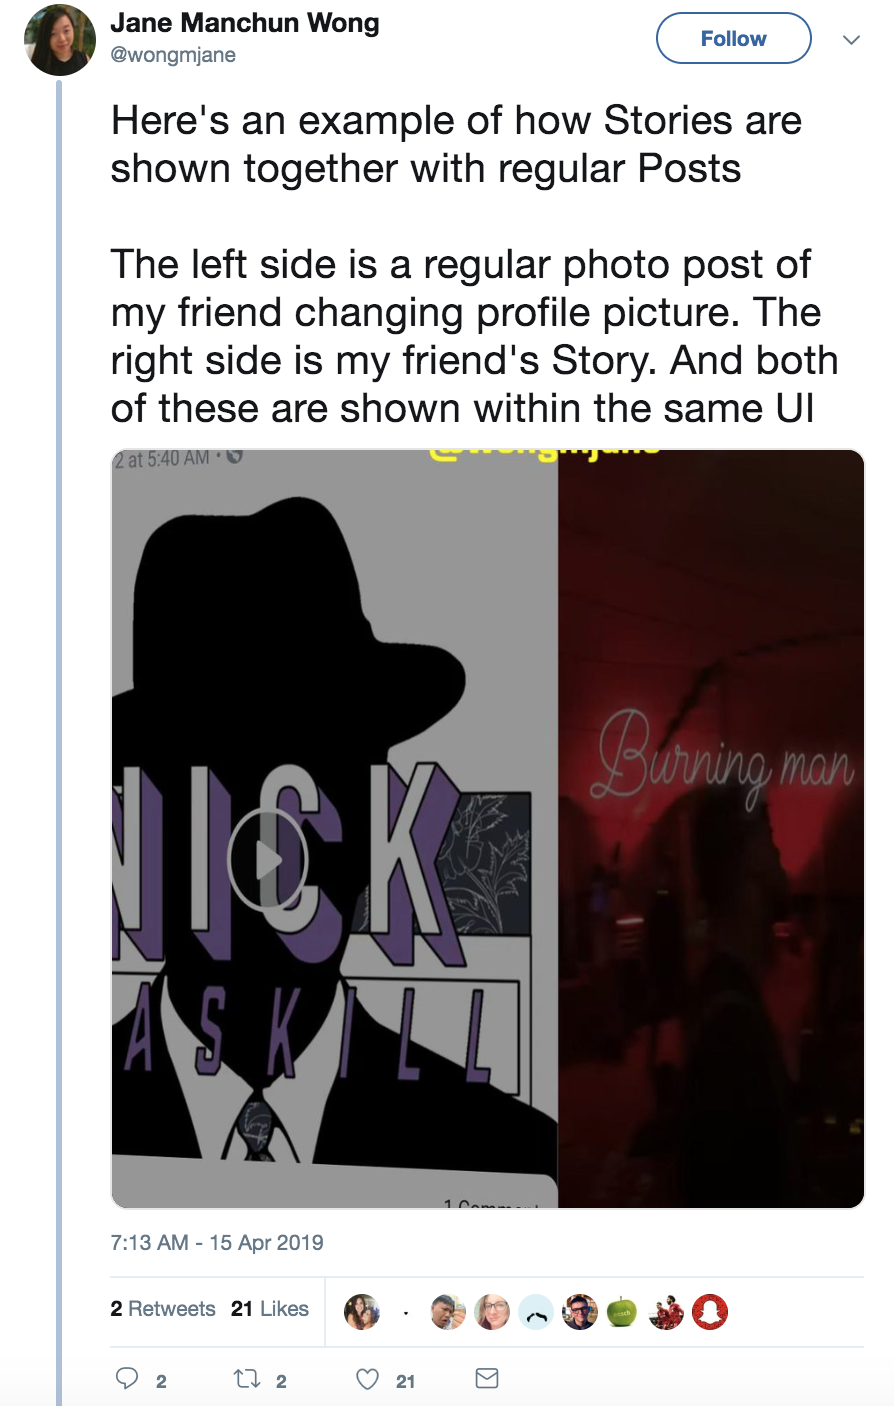Click the red Snapchat ghost liker avatar
The height and width of the screenshot is (1406, 894).
coord(710,1311)
